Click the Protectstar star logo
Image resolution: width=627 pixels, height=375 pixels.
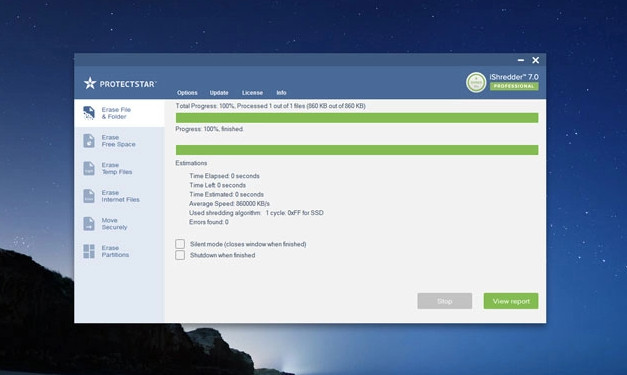coord(90,83)
